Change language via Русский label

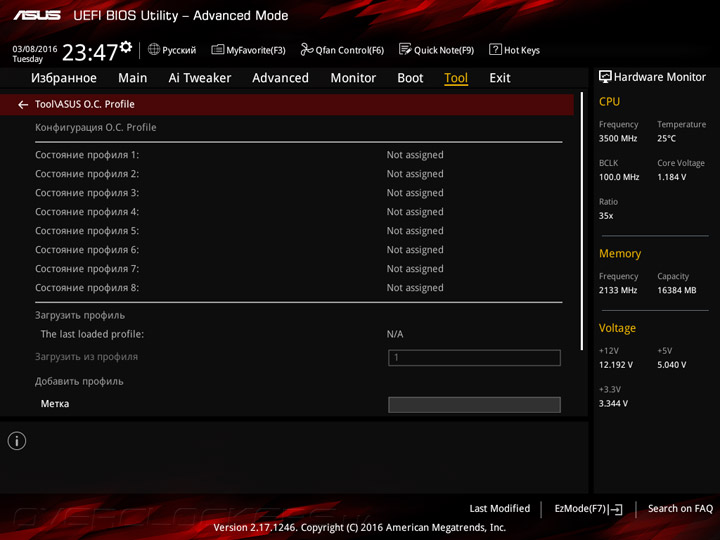pos(179,50)
